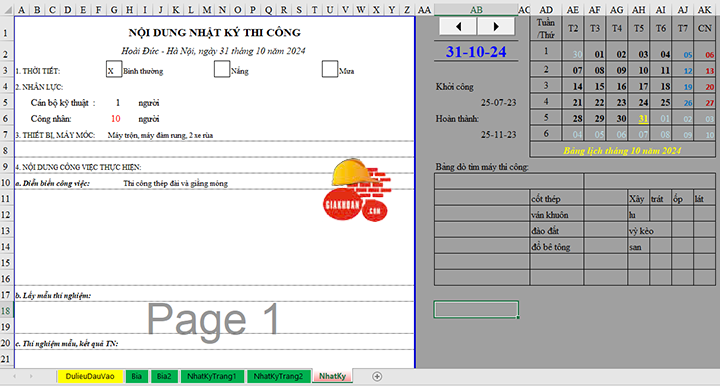Click the Thí nghiệm mẫu, kết quả TN heading
Screen dimensions: 720x386
click(67, 343)
